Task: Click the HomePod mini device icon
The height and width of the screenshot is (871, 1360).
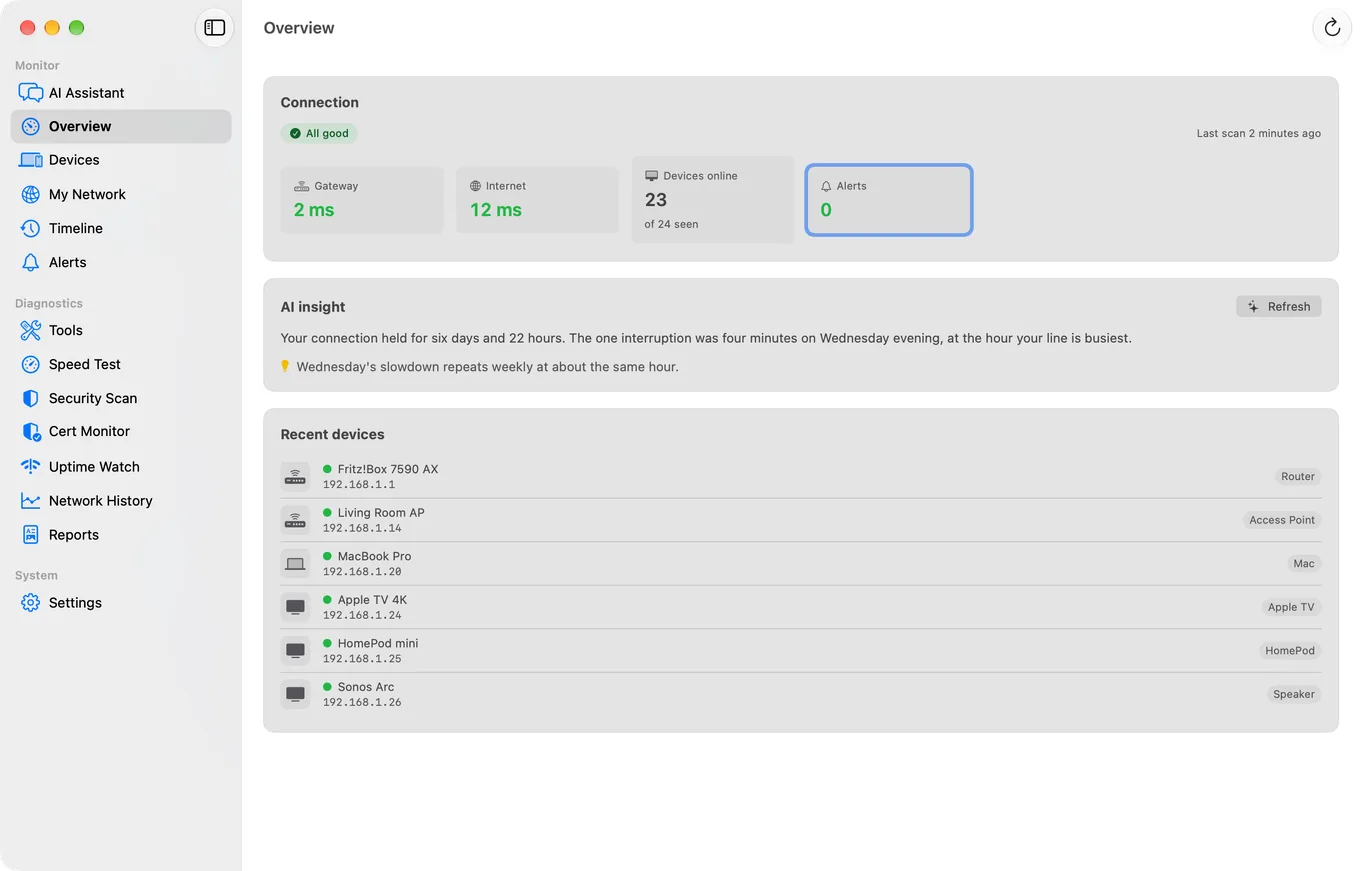Action: point(295,651)
